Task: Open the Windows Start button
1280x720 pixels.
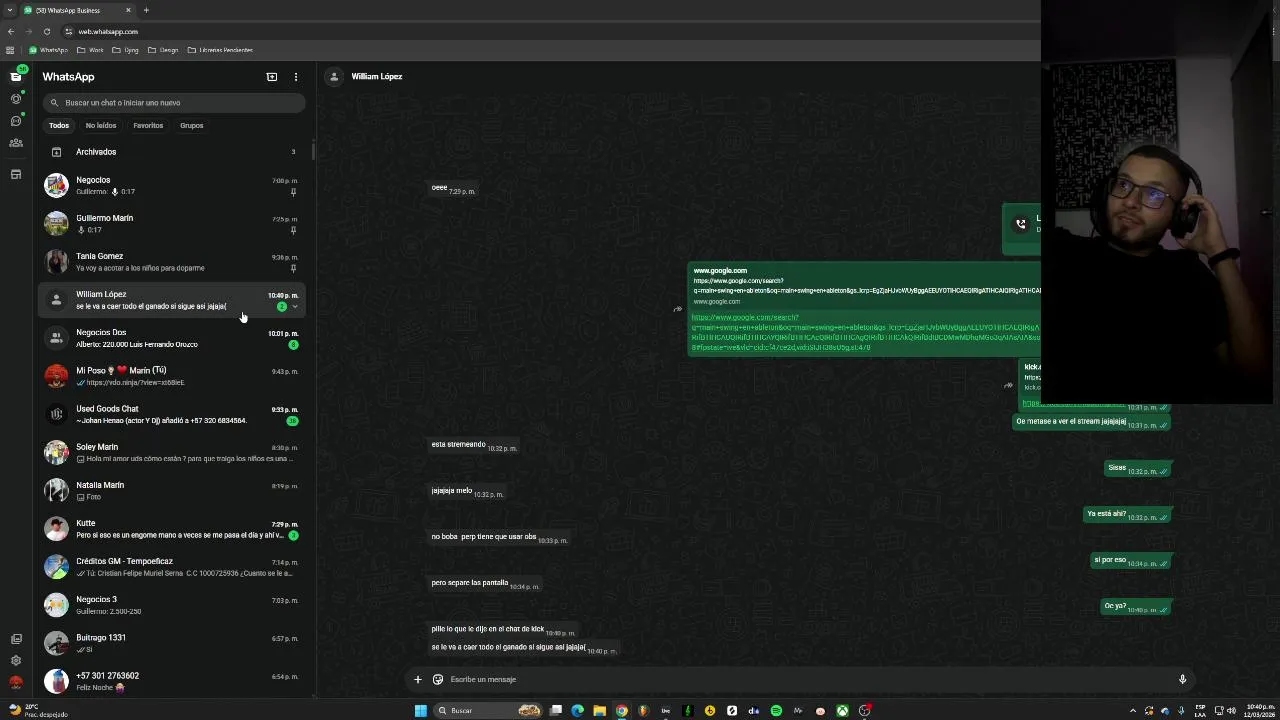Action: point(421,711)
